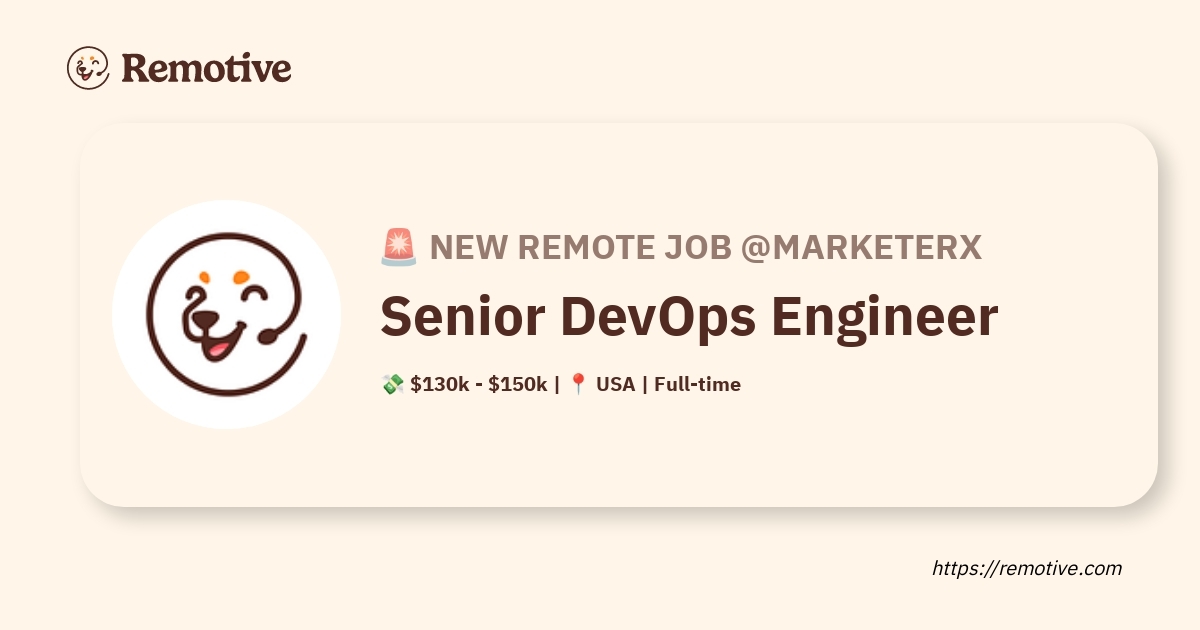The image size is (1200, 630).
Task: Click the red location pin icon
Action: pyautogui.click(x=577, y=384)
